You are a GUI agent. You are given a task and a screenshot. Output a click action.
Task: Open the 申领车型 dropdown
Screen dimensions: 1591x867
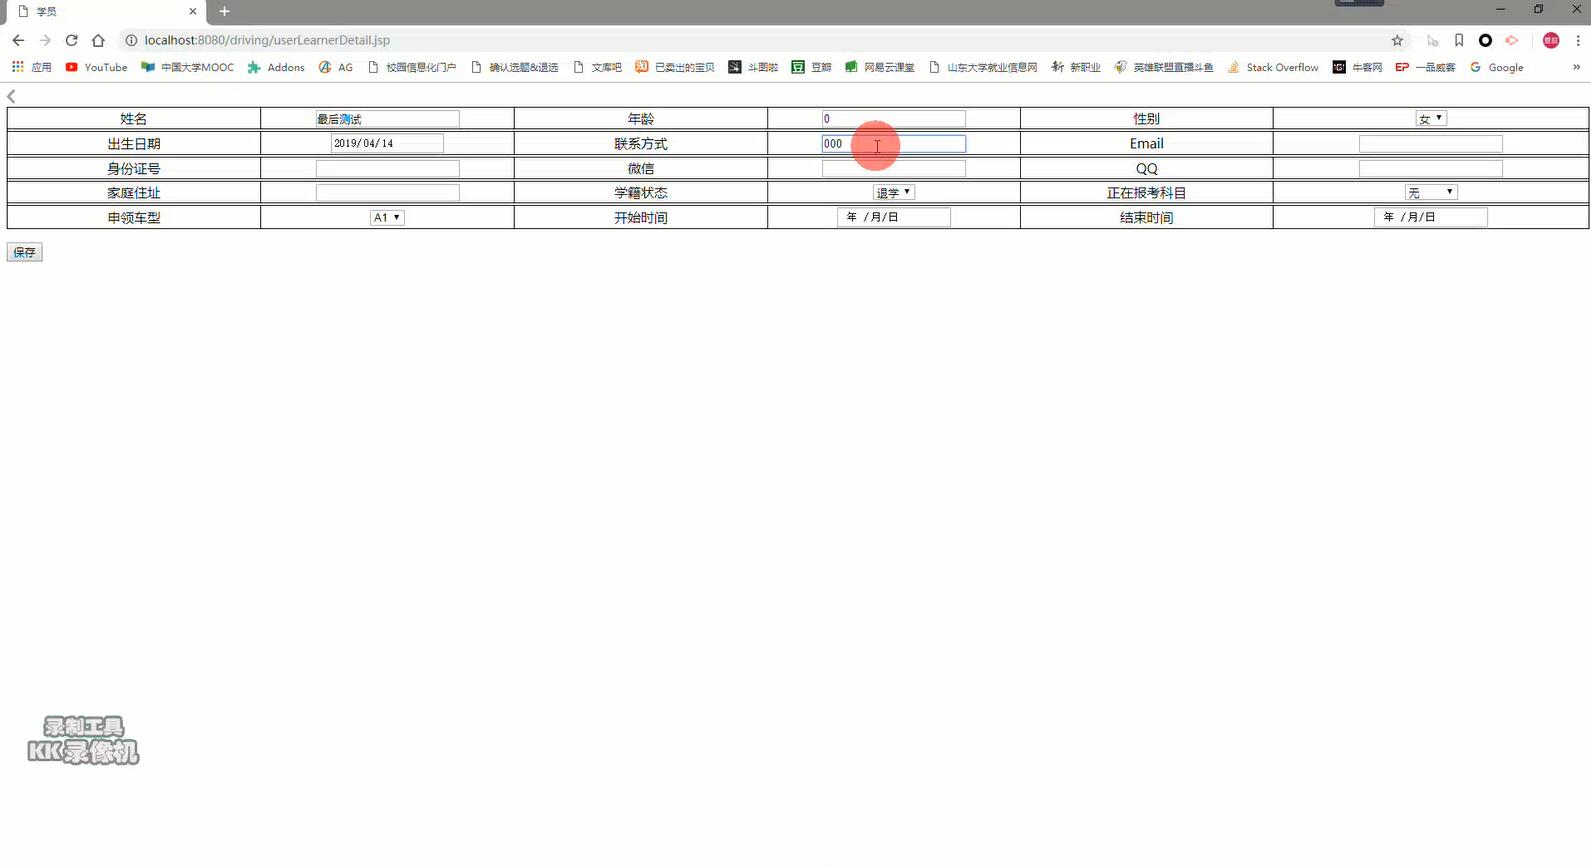387,217
